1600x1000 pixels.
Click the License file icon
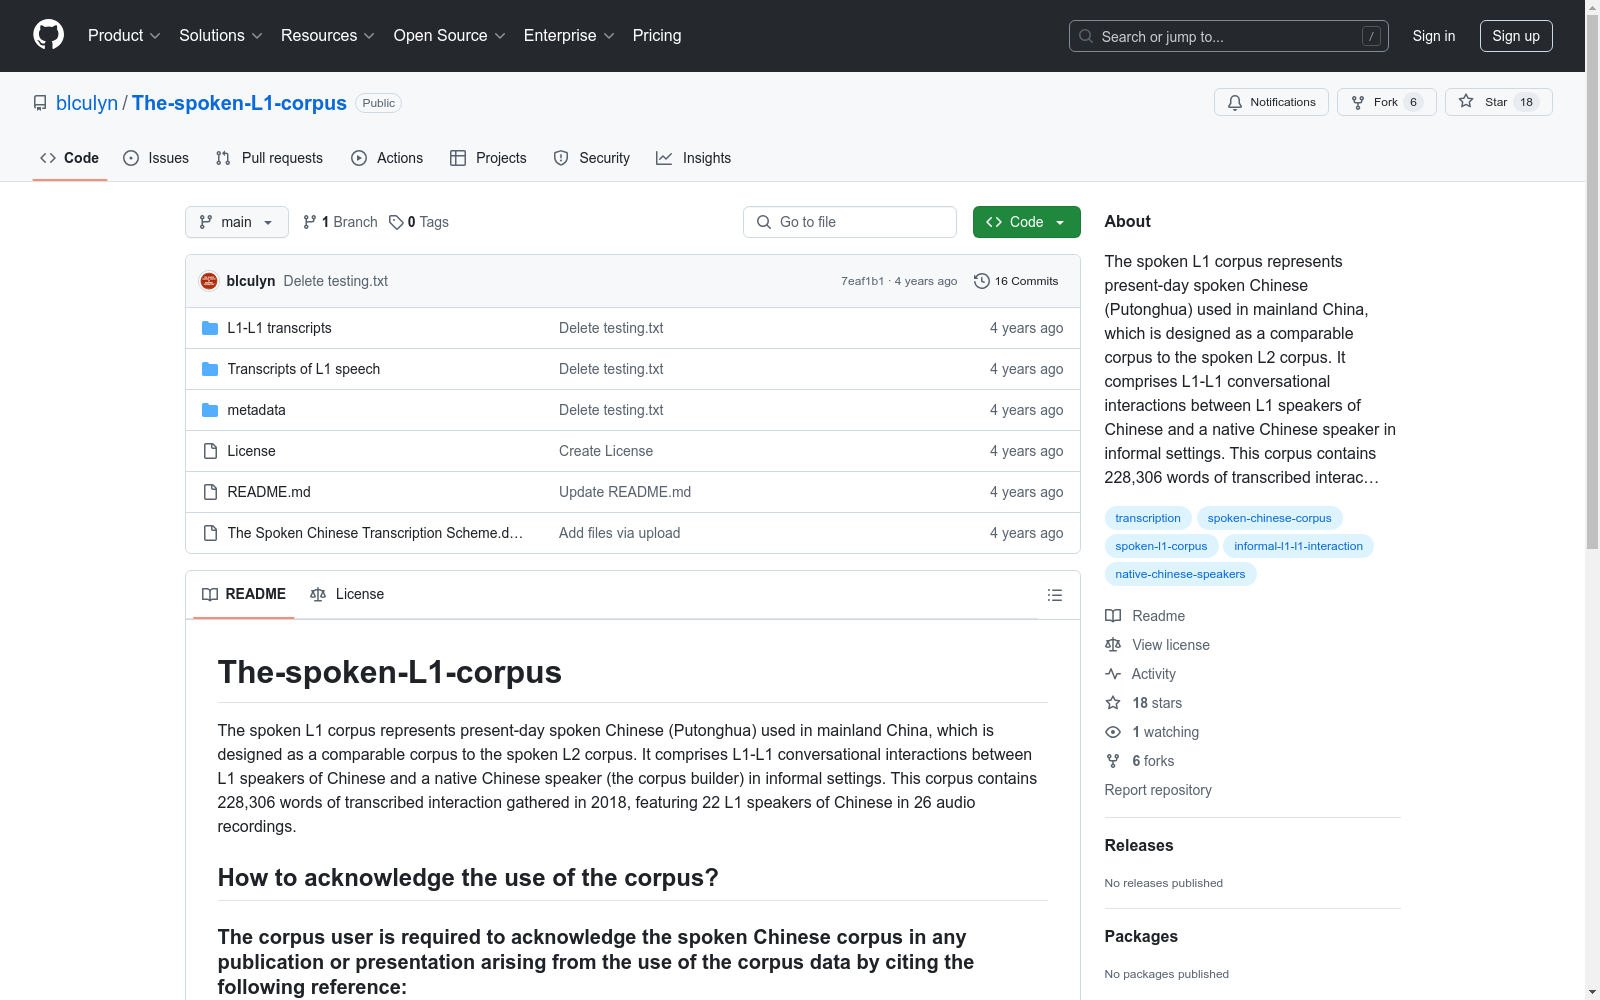coord(210,451)
